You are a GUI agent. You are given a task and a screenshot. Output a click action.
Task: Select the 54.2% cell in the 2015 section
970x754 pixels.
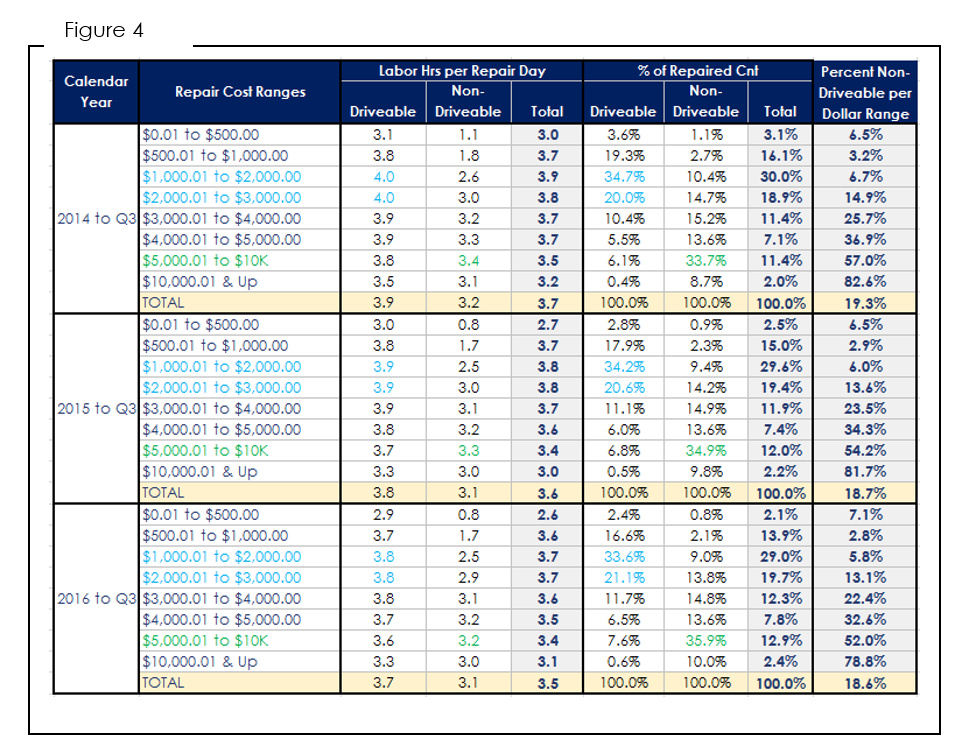coord(865,451)
